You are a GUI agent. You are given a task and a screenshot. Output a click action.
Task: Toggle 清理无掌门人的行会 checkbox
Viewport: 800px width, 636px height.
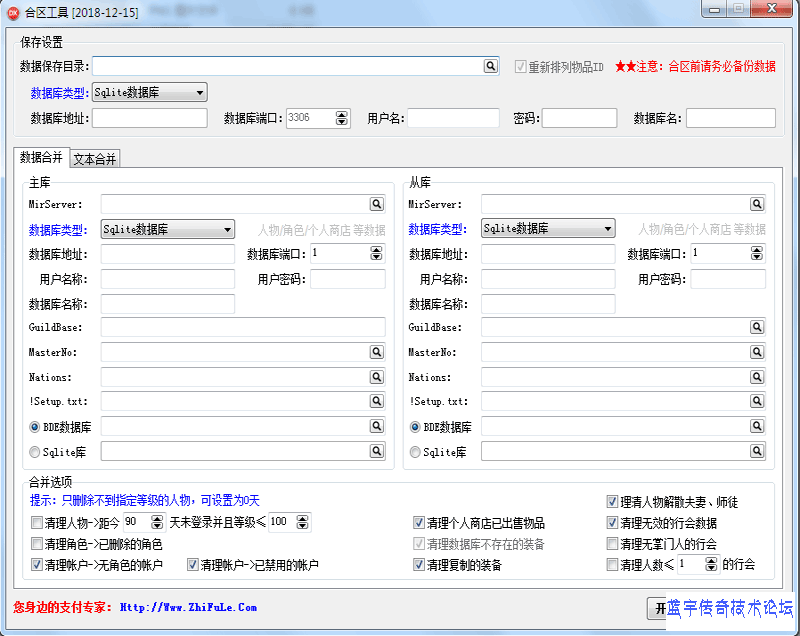[613, 545]
